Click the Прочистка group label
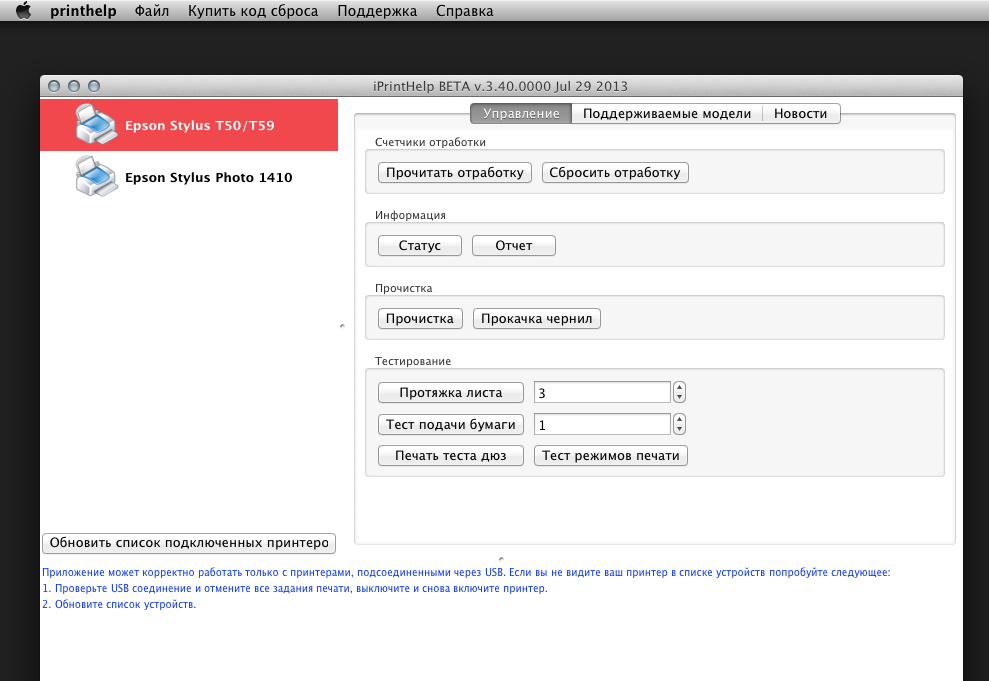989x681 pixels. click(404, 288)
